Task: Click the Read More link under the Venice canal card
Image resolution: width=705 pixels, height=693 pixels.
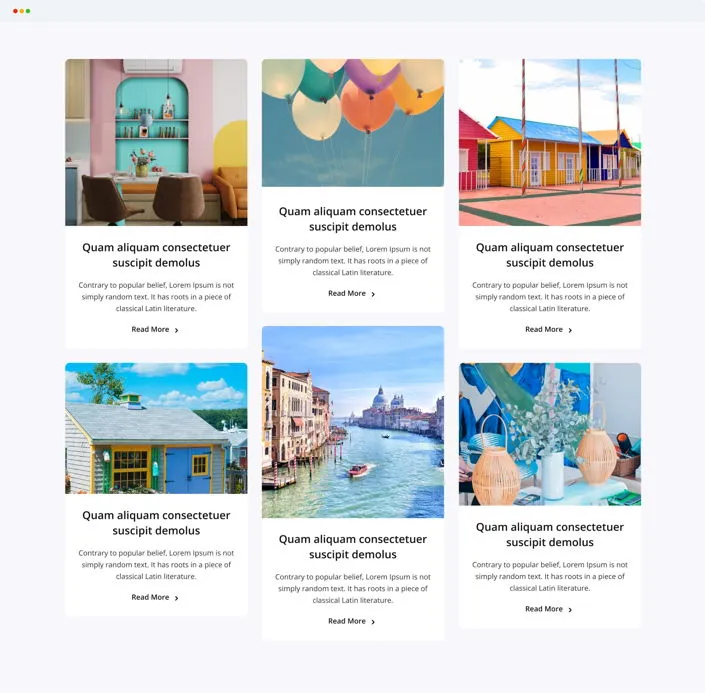Action: 347,621
